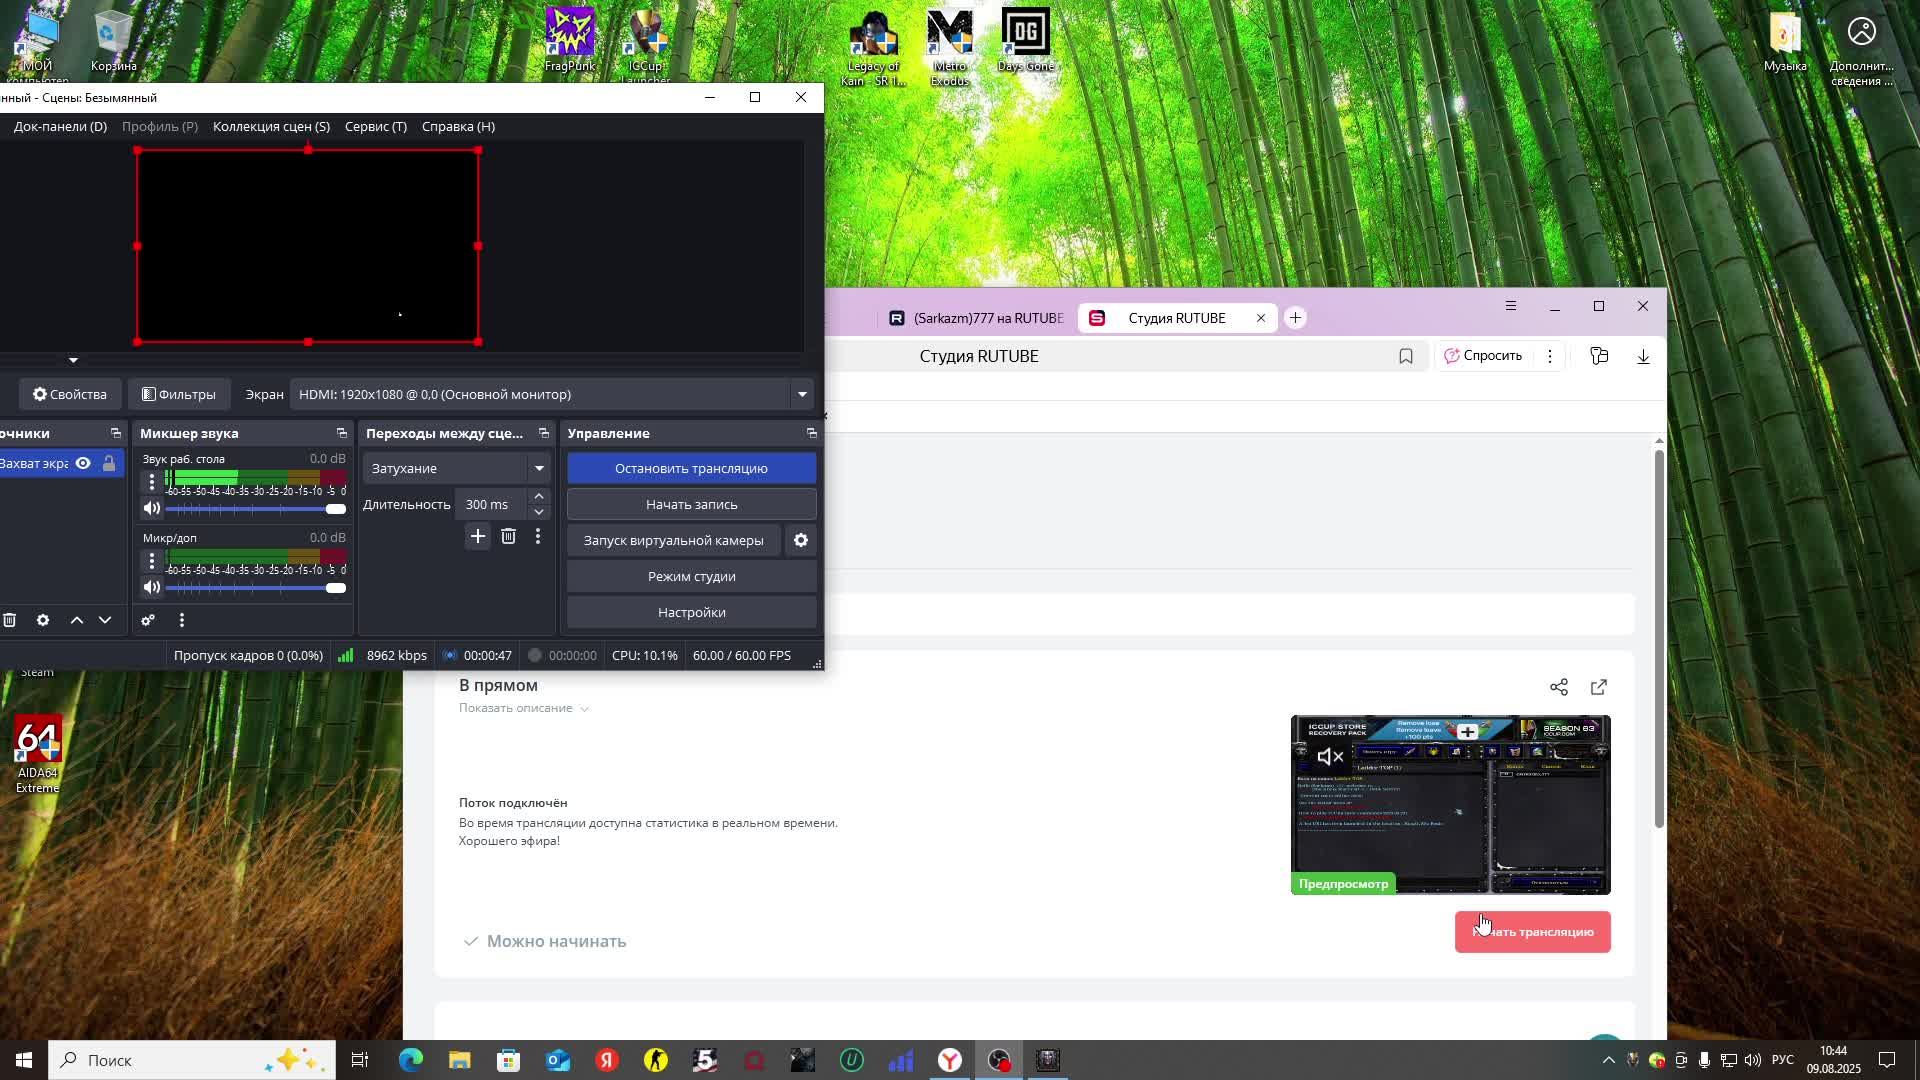
Task: Open OBS Настройки button
Action: click(691, 612)
